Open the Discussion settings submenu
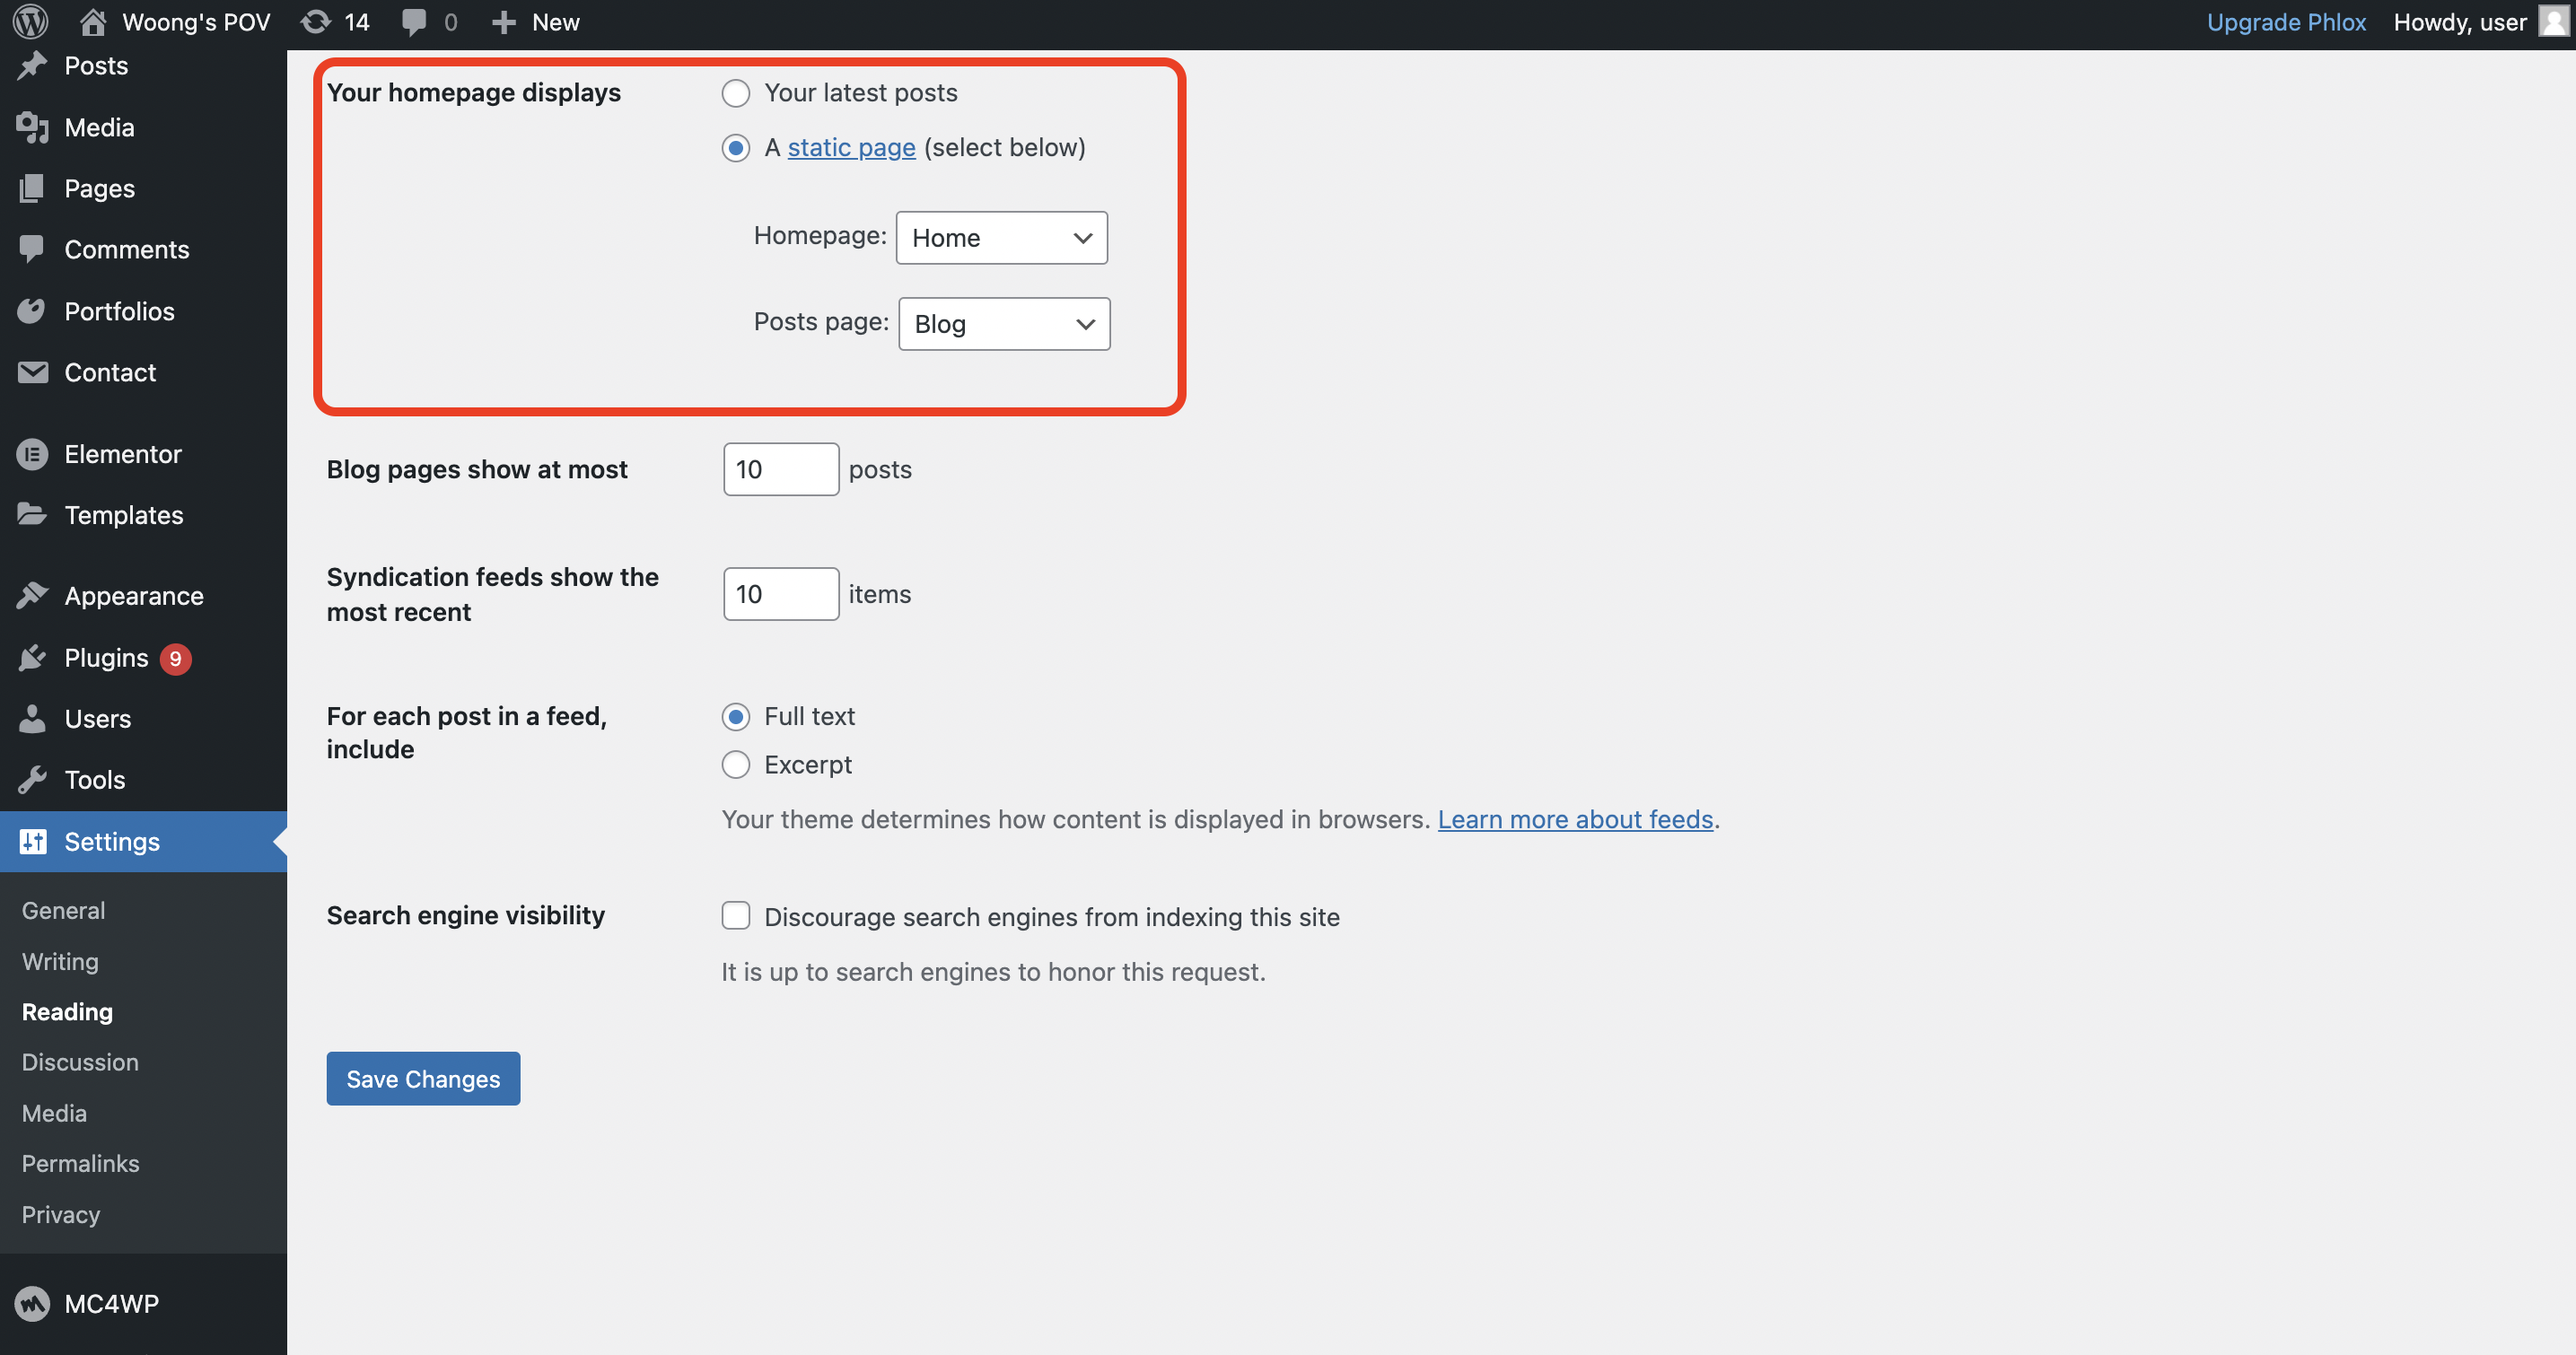2576x1355 pixels. tap(80, 1062)
